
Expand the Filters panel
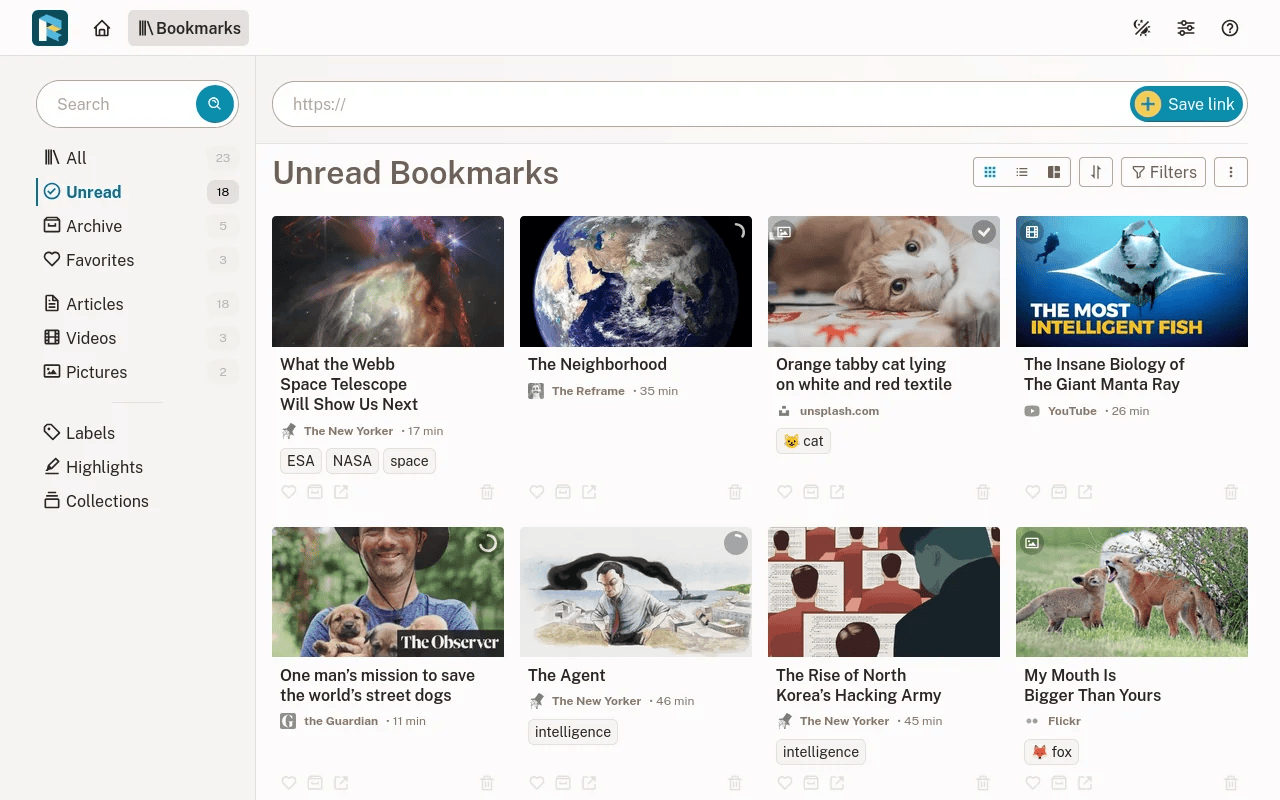pos(1164,172)
